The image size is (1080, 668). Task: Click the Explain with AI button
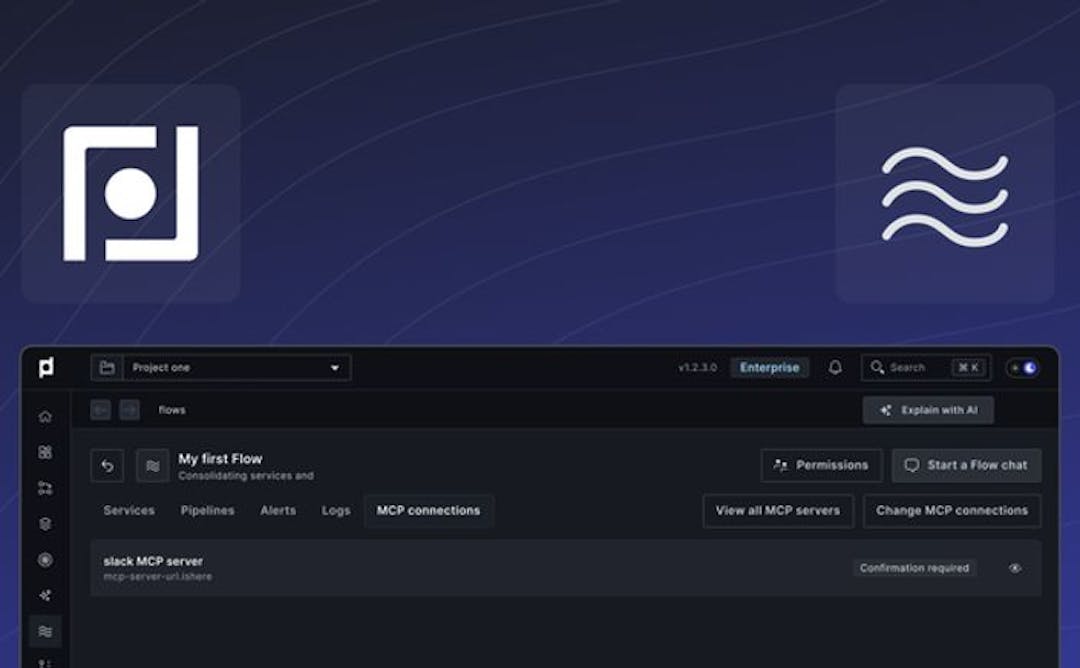tap(928, 410)
